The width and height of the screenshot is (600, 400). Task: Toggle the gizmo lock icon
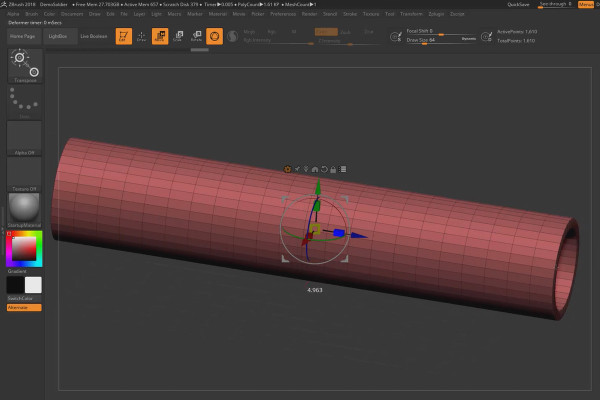click(333, 169)
